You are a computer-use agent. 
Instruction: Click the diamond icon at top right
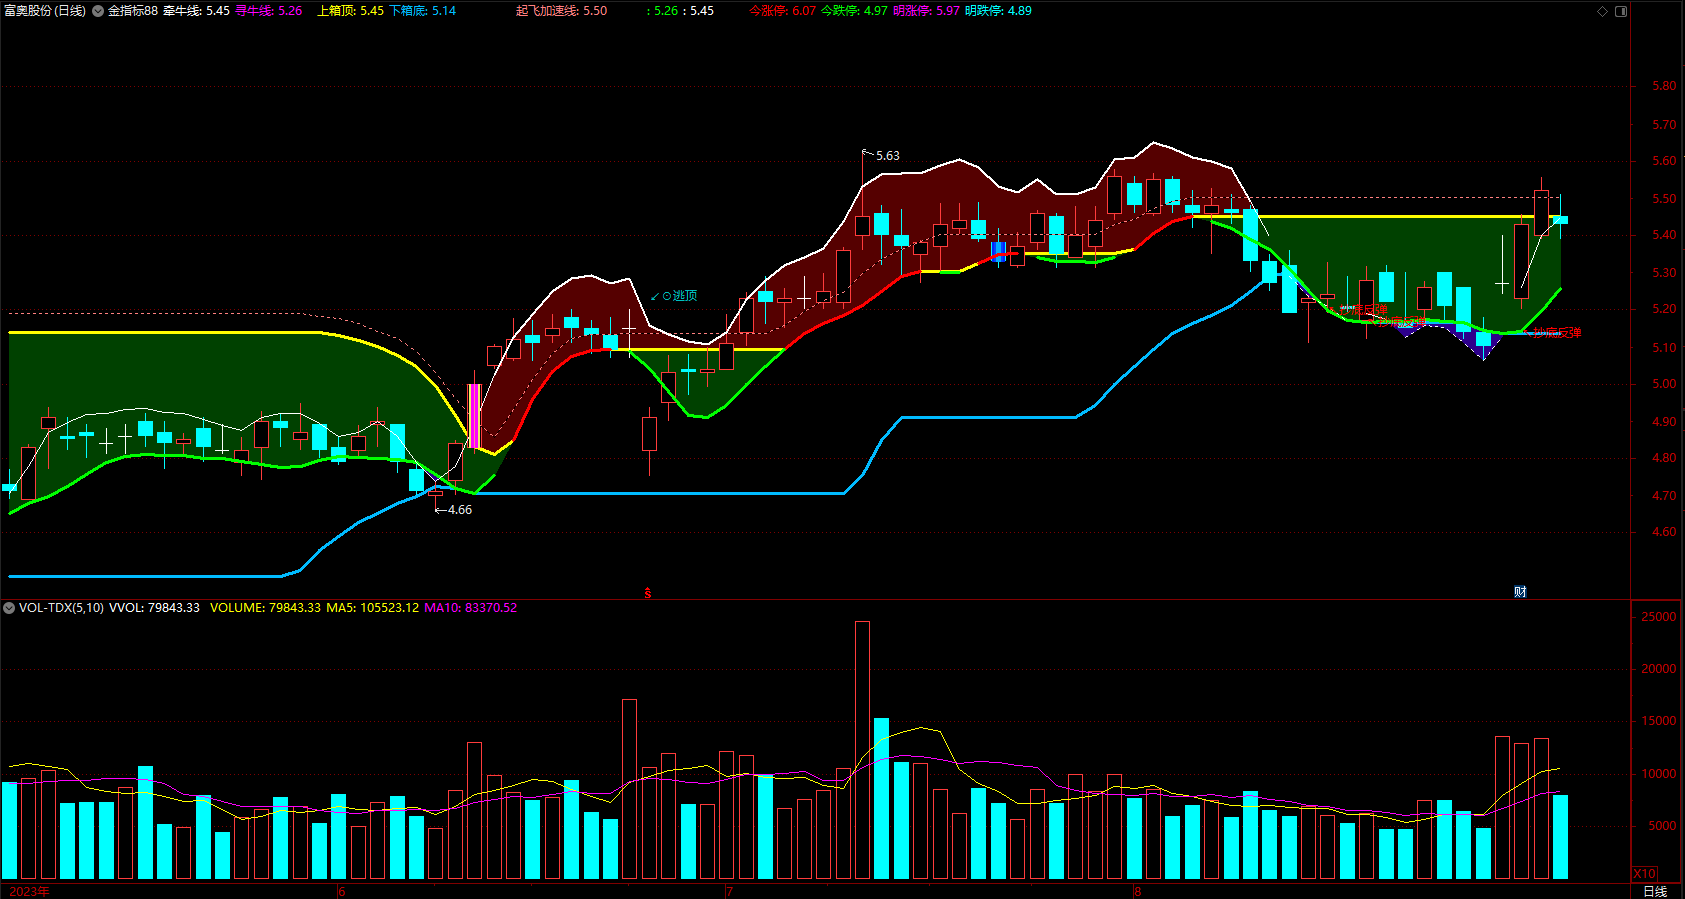pos(1602,11)
